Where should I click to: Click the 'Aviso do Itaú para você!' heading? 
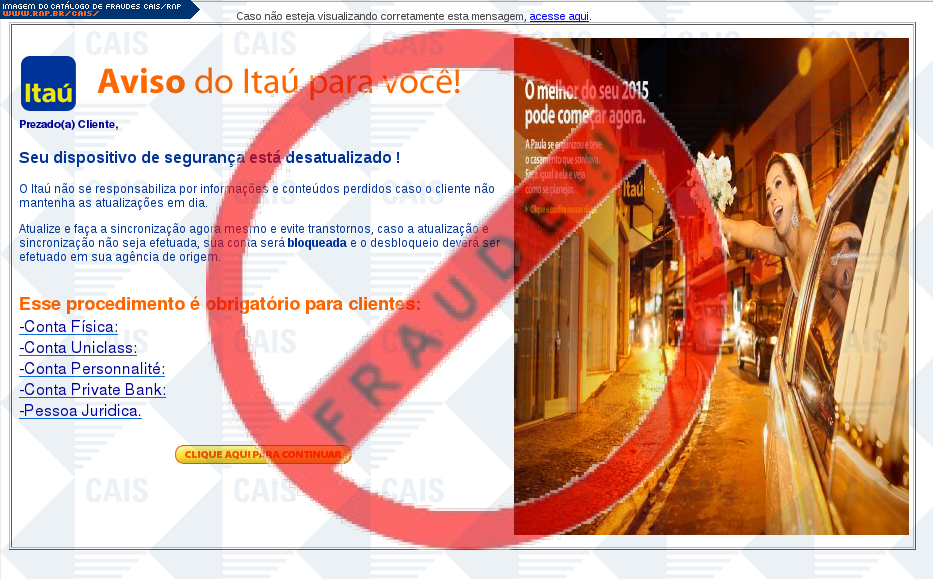[279, 82]
